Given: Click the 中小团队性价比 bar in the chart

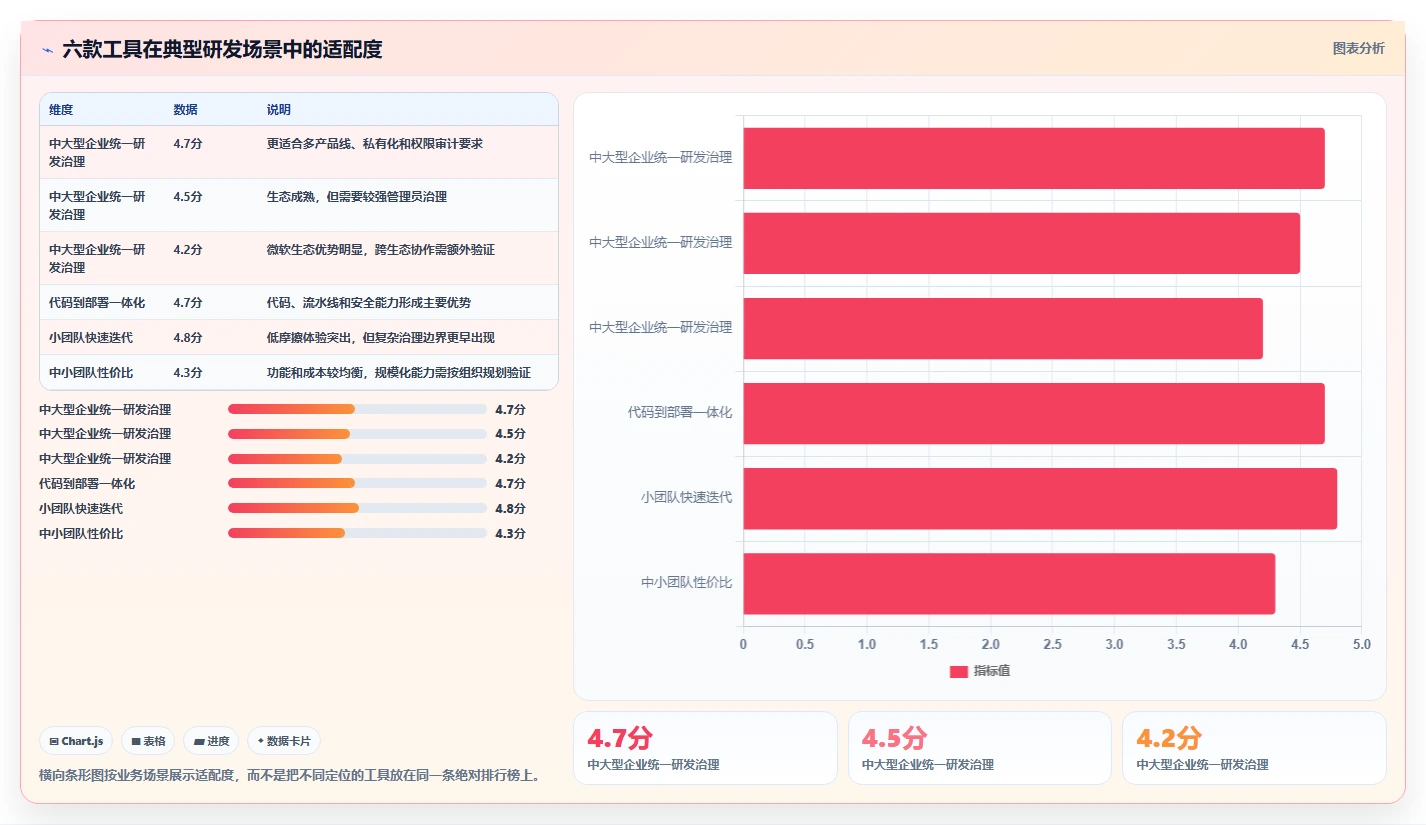Looking at the screenshot, I should pyautogui.click(x=1009, y=583).
